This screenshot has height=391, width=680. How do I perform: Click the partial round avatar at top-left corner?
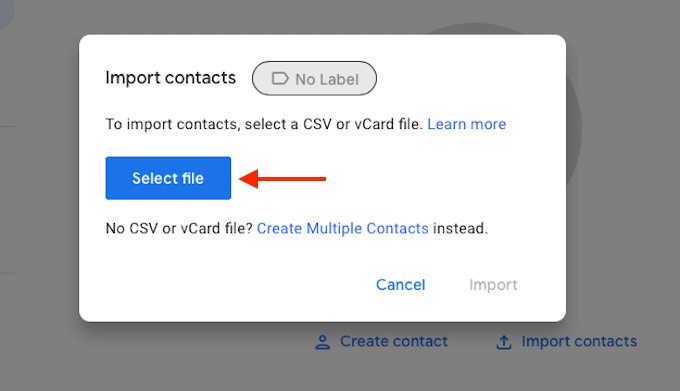tap(6, 12)
